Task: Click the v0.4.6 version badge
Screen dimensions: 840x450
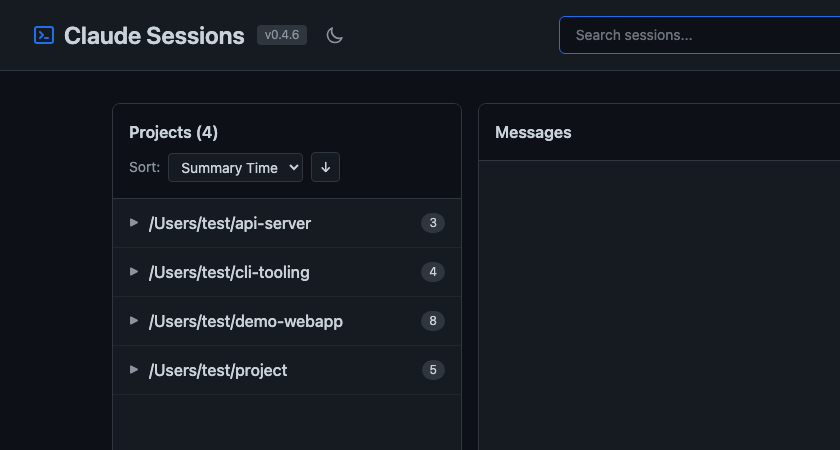Action: pyautogui.click(x=282, y=35)
